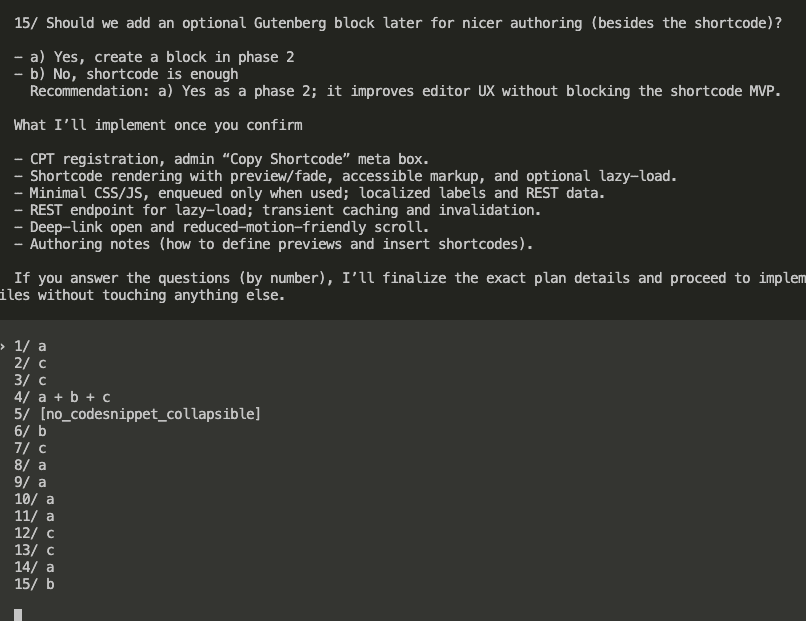Screen dimensions: 806x621
Task: Click the block cursor at the bottom
Action: point(18,614)
